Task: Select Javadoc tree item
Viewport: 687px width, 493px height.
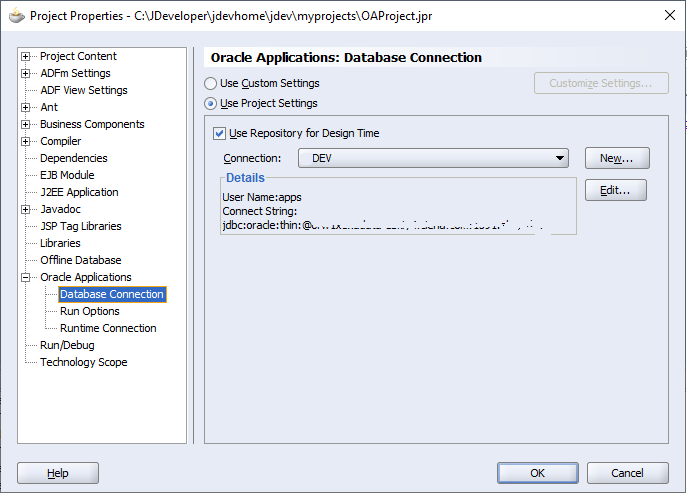Action: click(60, 209)
